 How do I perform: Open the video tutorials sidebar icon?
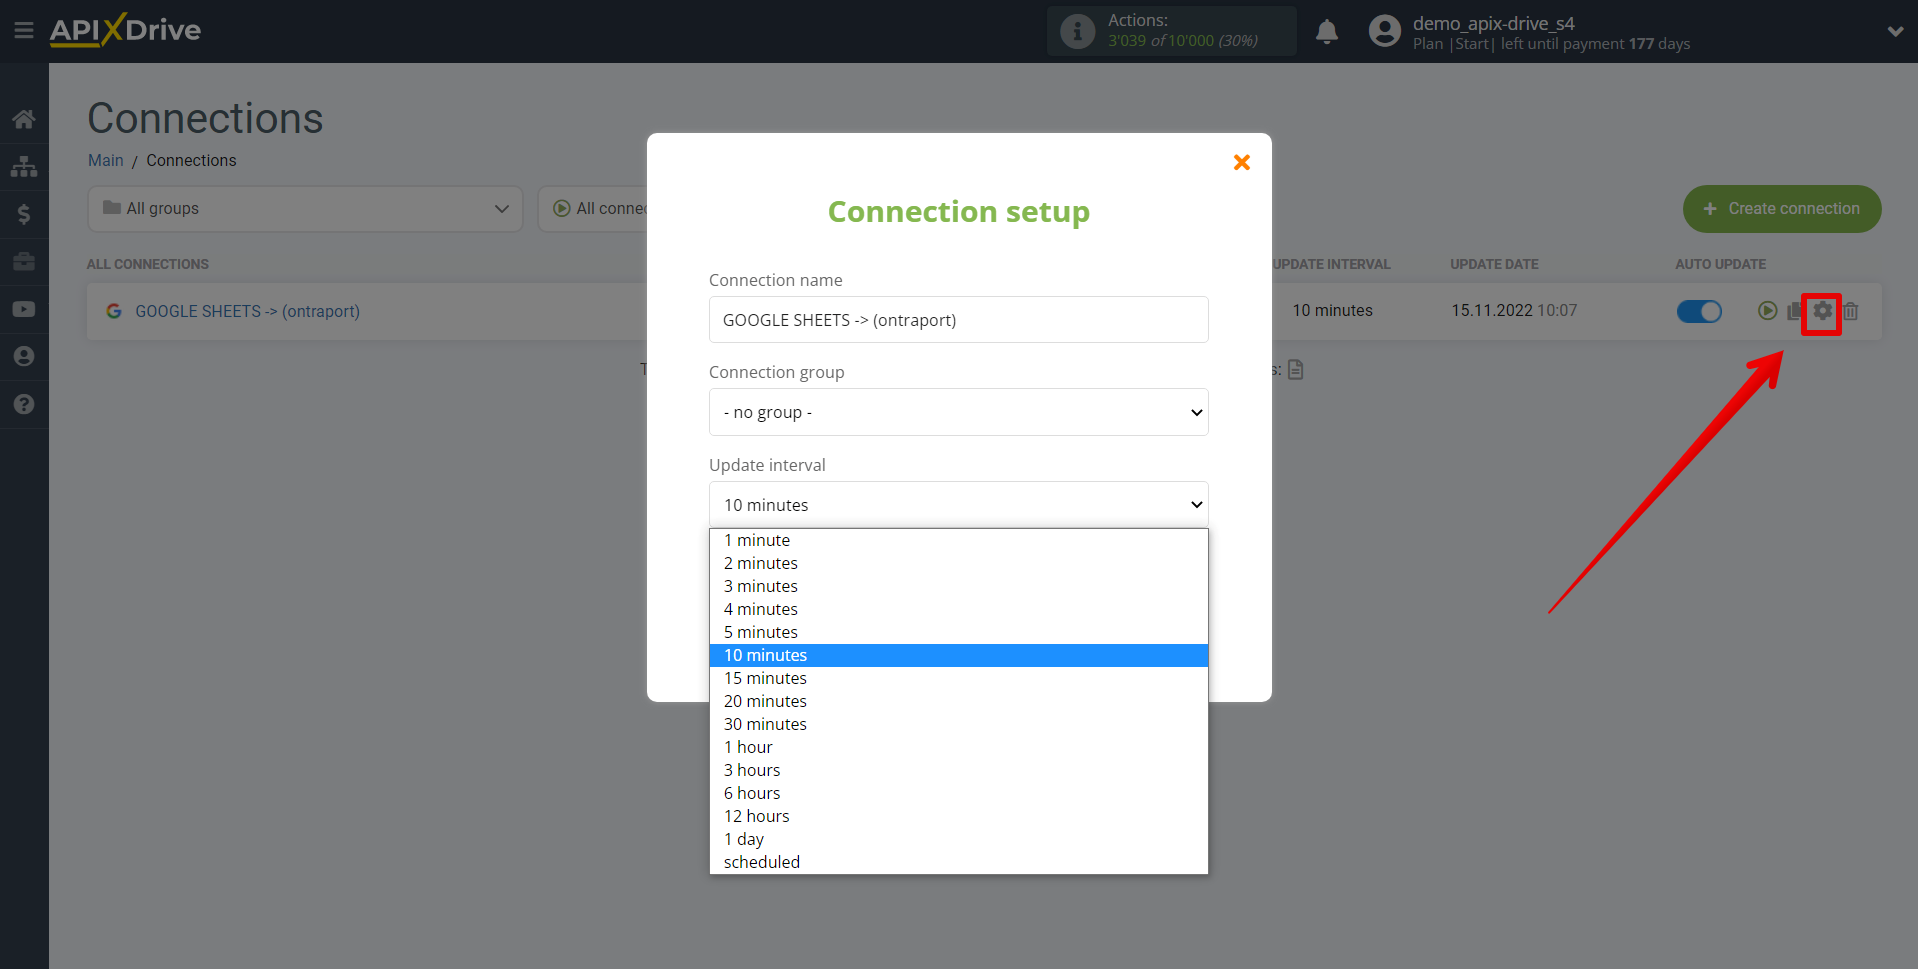point(24,309)
